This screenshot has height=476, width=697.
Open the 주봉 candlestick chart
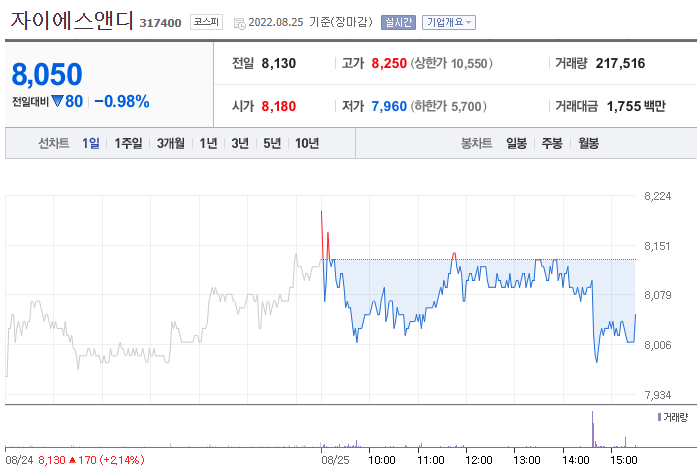click(x=552, y=143)
